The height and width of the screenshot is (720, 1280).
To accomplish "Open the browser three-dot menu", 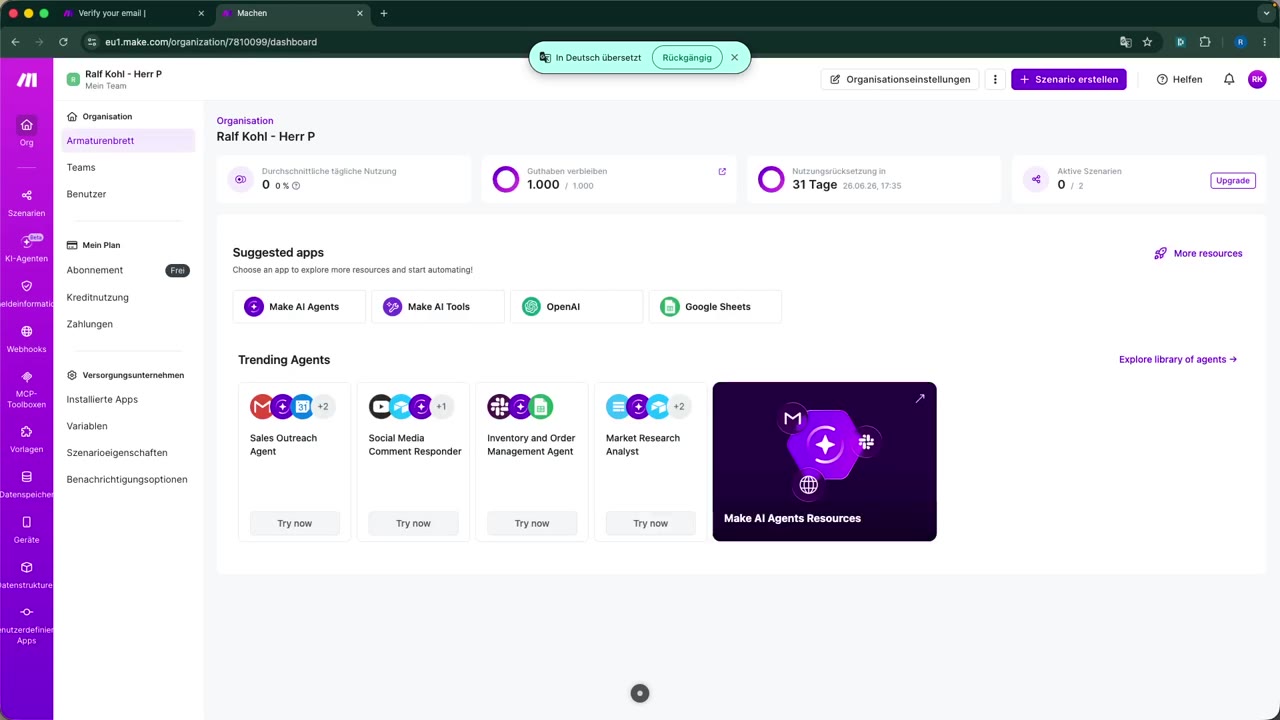I will point(1265,42).
